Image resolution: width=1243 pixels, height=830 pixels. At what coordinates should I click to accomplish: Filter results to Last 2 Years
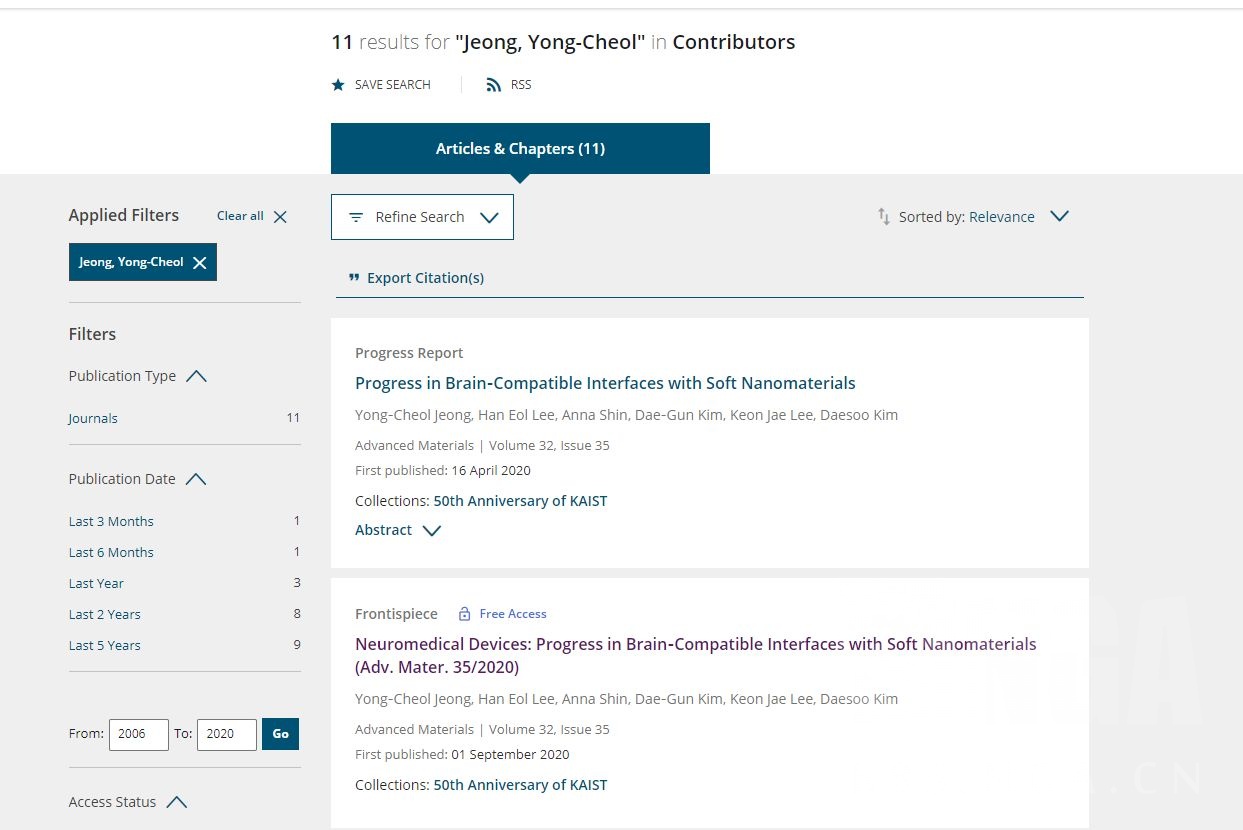pos(104,614)
